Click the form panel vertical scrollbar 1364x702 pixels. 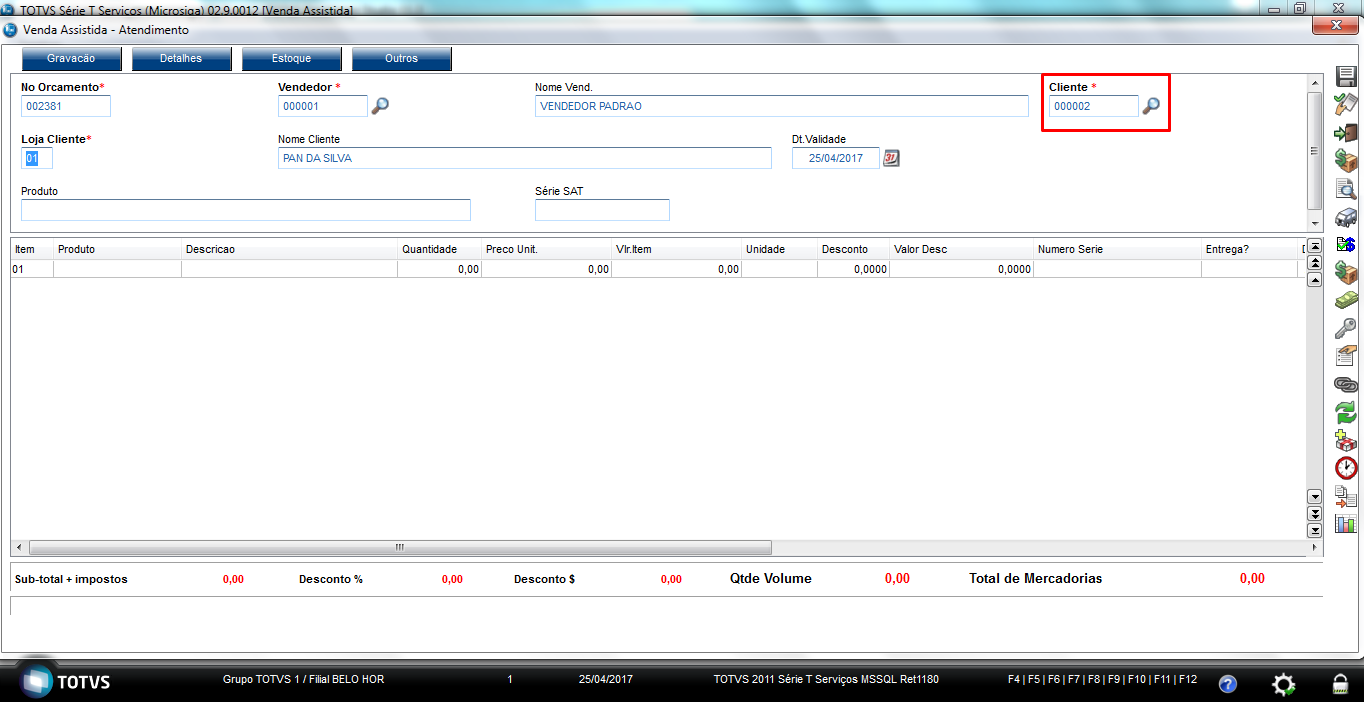click(x=1315, y=152)
